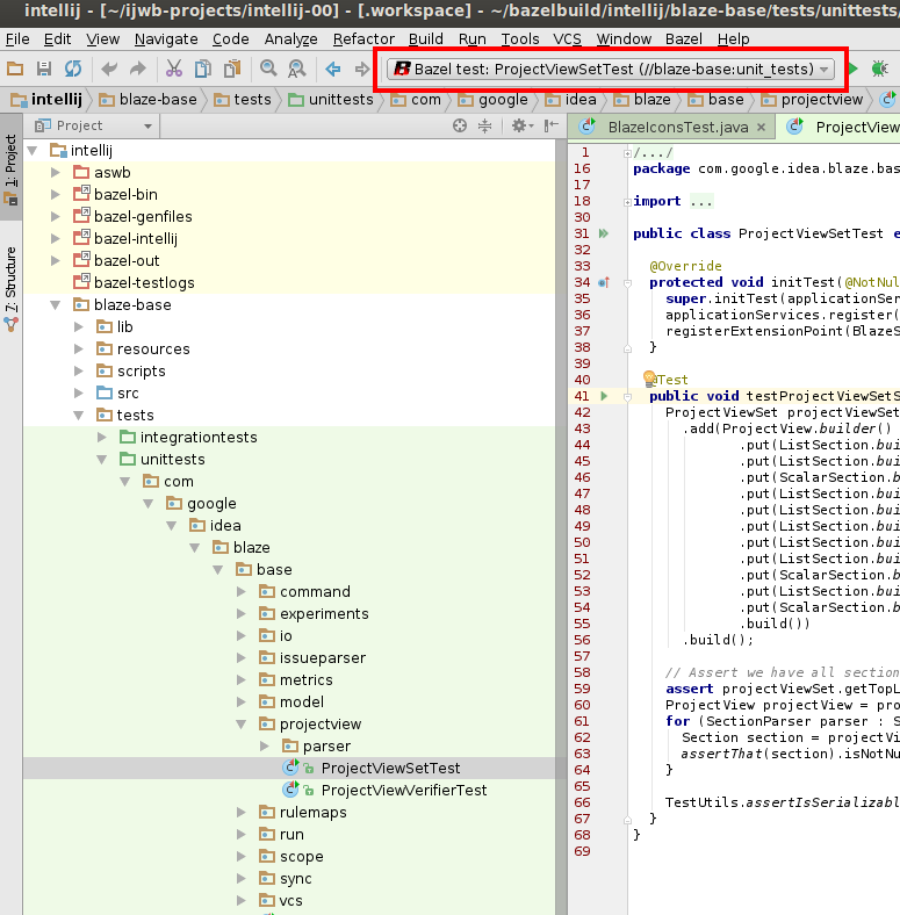Collapse the intellij root node

[33, 151]
